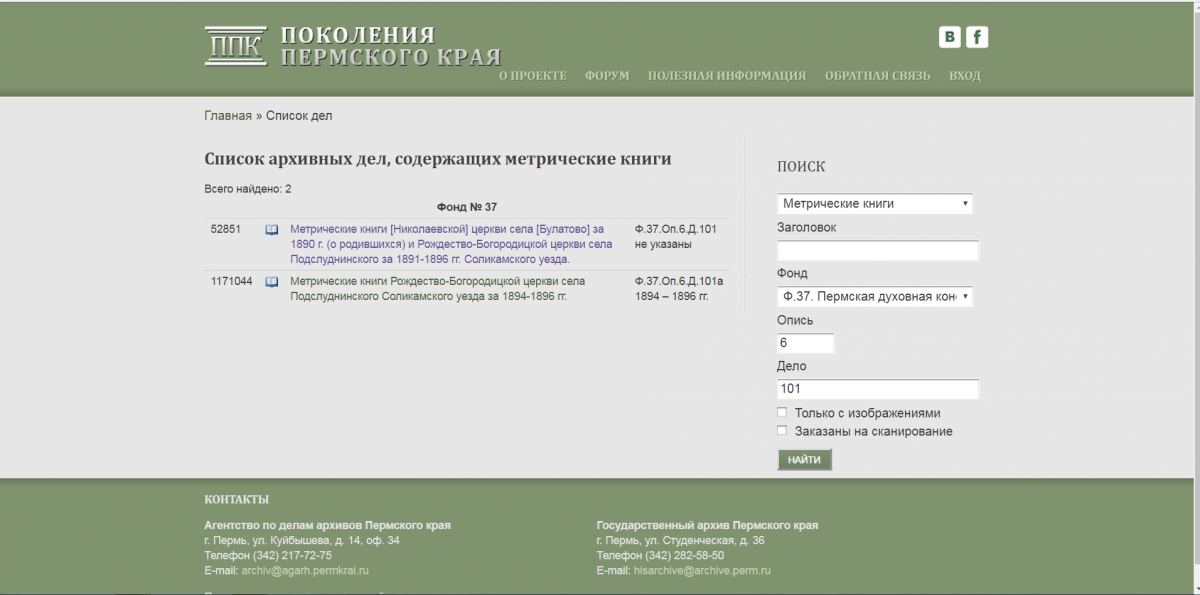Click the Вход login link
Image resolution: width=1200 pixels, height=595 pixels.
click(x=964, y=76)
